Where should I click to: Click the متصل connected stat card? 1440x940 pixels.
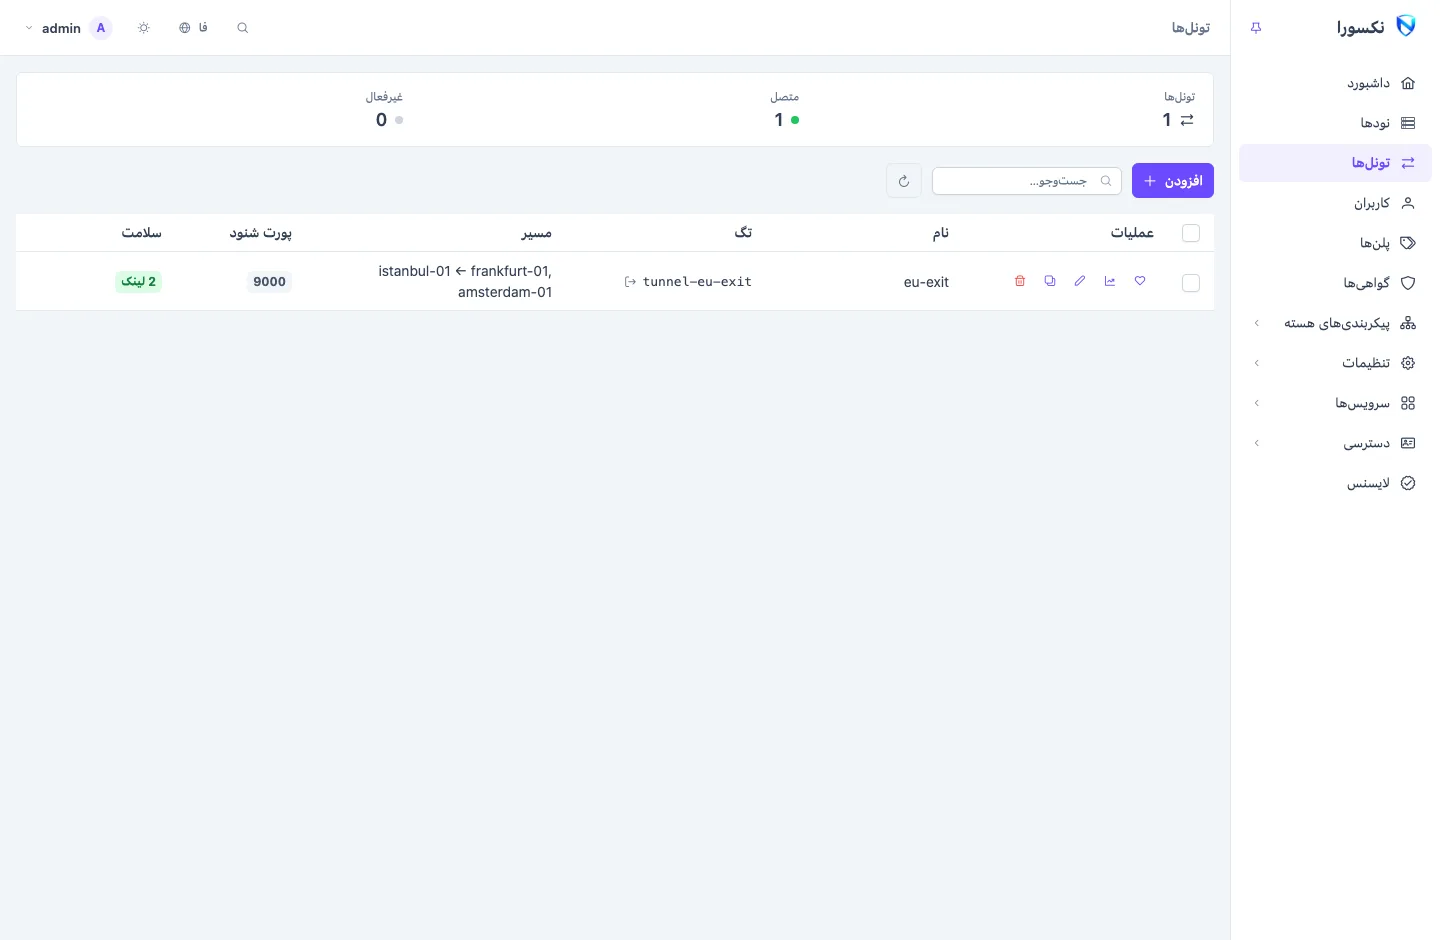785,109
